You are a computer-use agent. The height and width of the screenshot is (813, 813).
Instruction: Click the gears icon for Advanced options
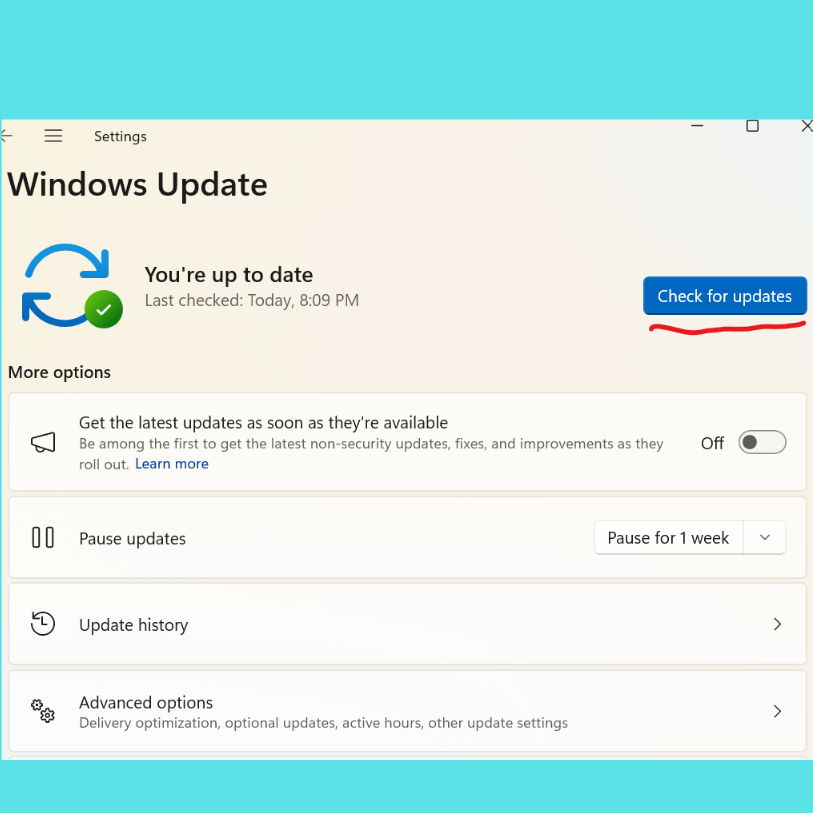pos(43,711)
